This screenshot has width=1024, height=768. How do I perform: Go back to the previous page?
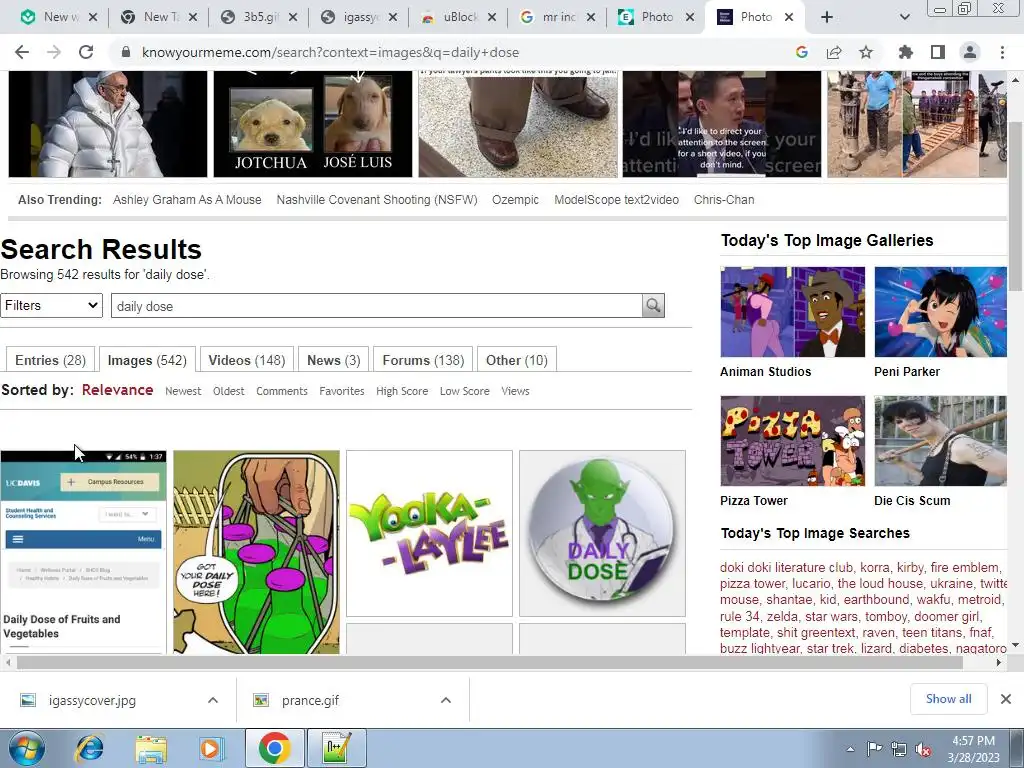[x=22, y=52]
